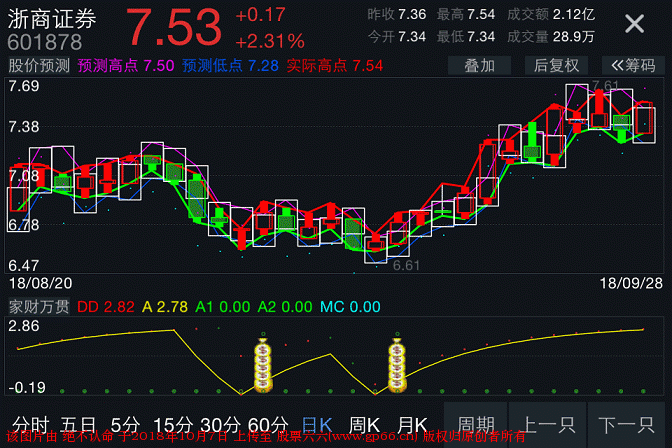Click the 最高 7.54 value
Image resolution: width=672 pixels, height=448 pixels.
click(466, 15)
